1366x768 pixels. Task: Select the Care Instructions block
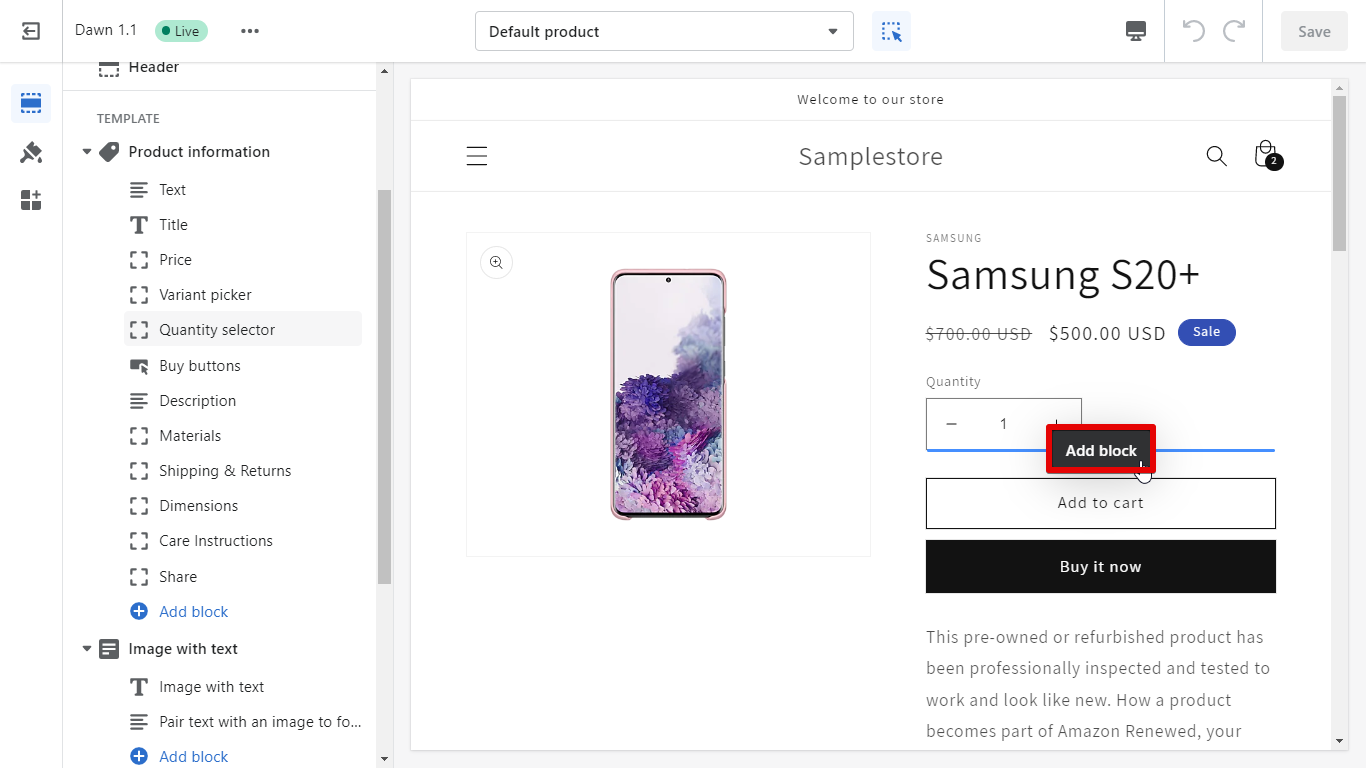coord(243,541)
